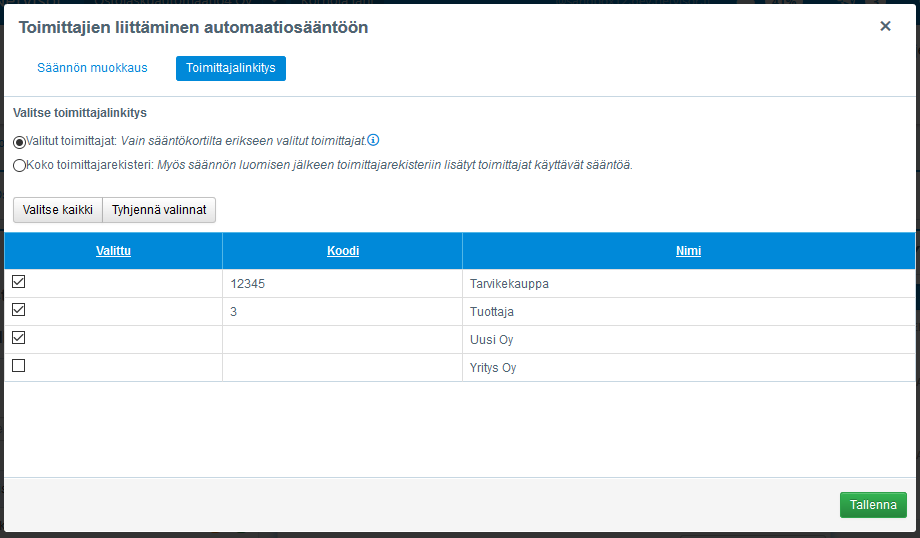Save changes with the Tallenna button
This screenshot has width=920, height=538.
tap(872, 505)
